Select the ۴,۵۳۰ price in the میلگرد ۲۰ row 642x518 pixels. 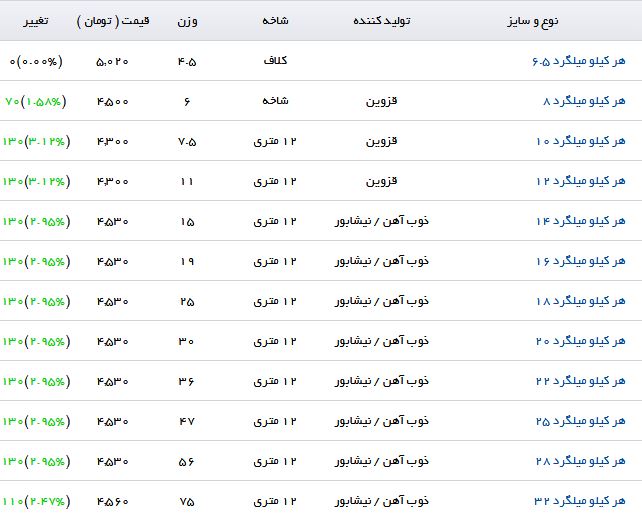coord(113,342)
